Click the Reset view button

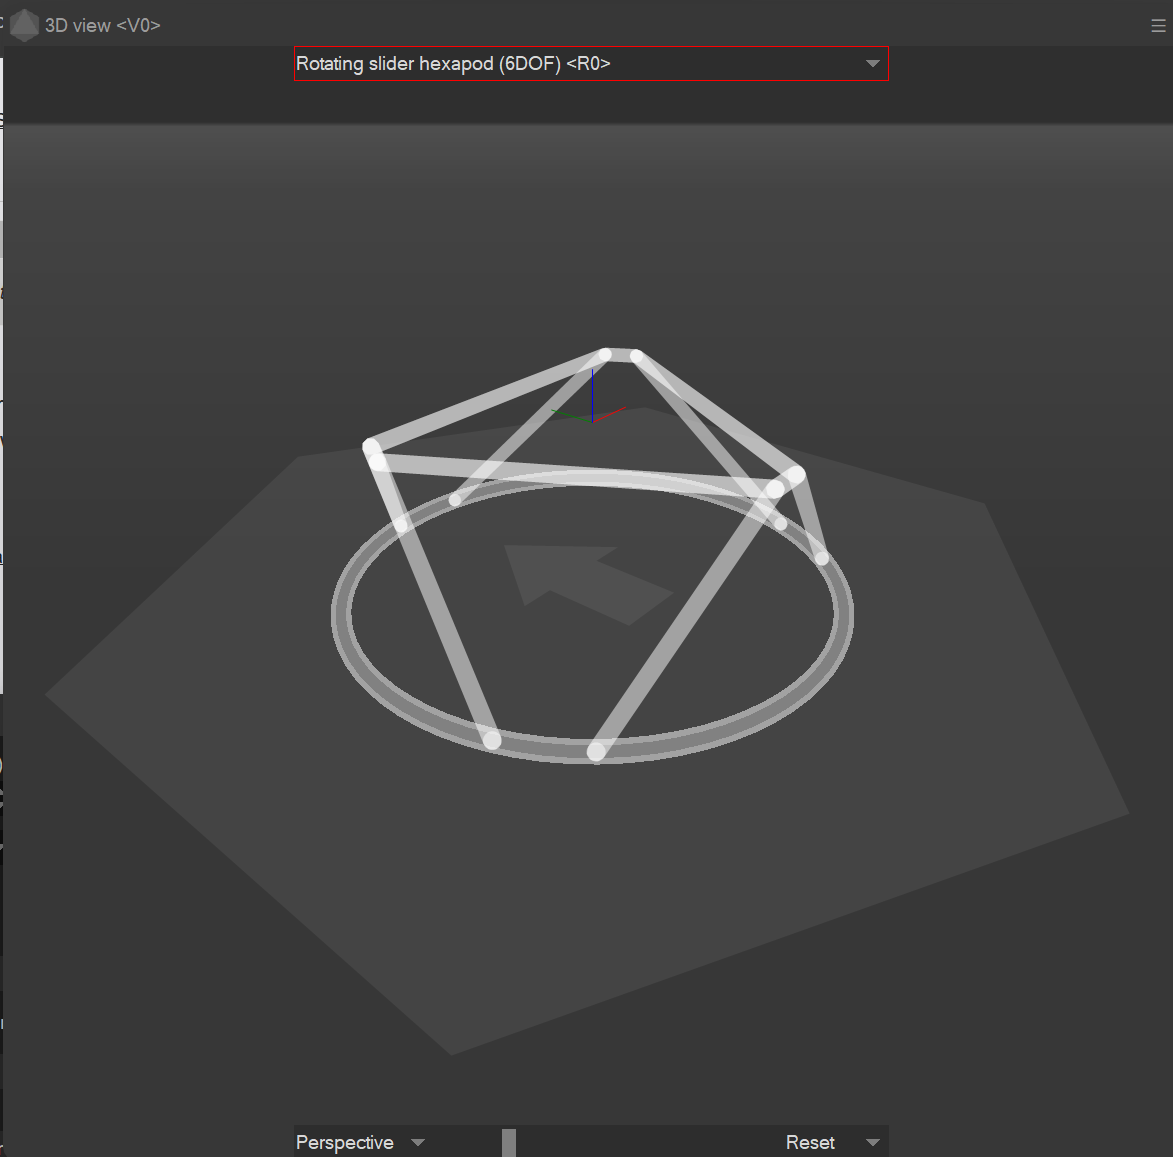(810, 1142)
